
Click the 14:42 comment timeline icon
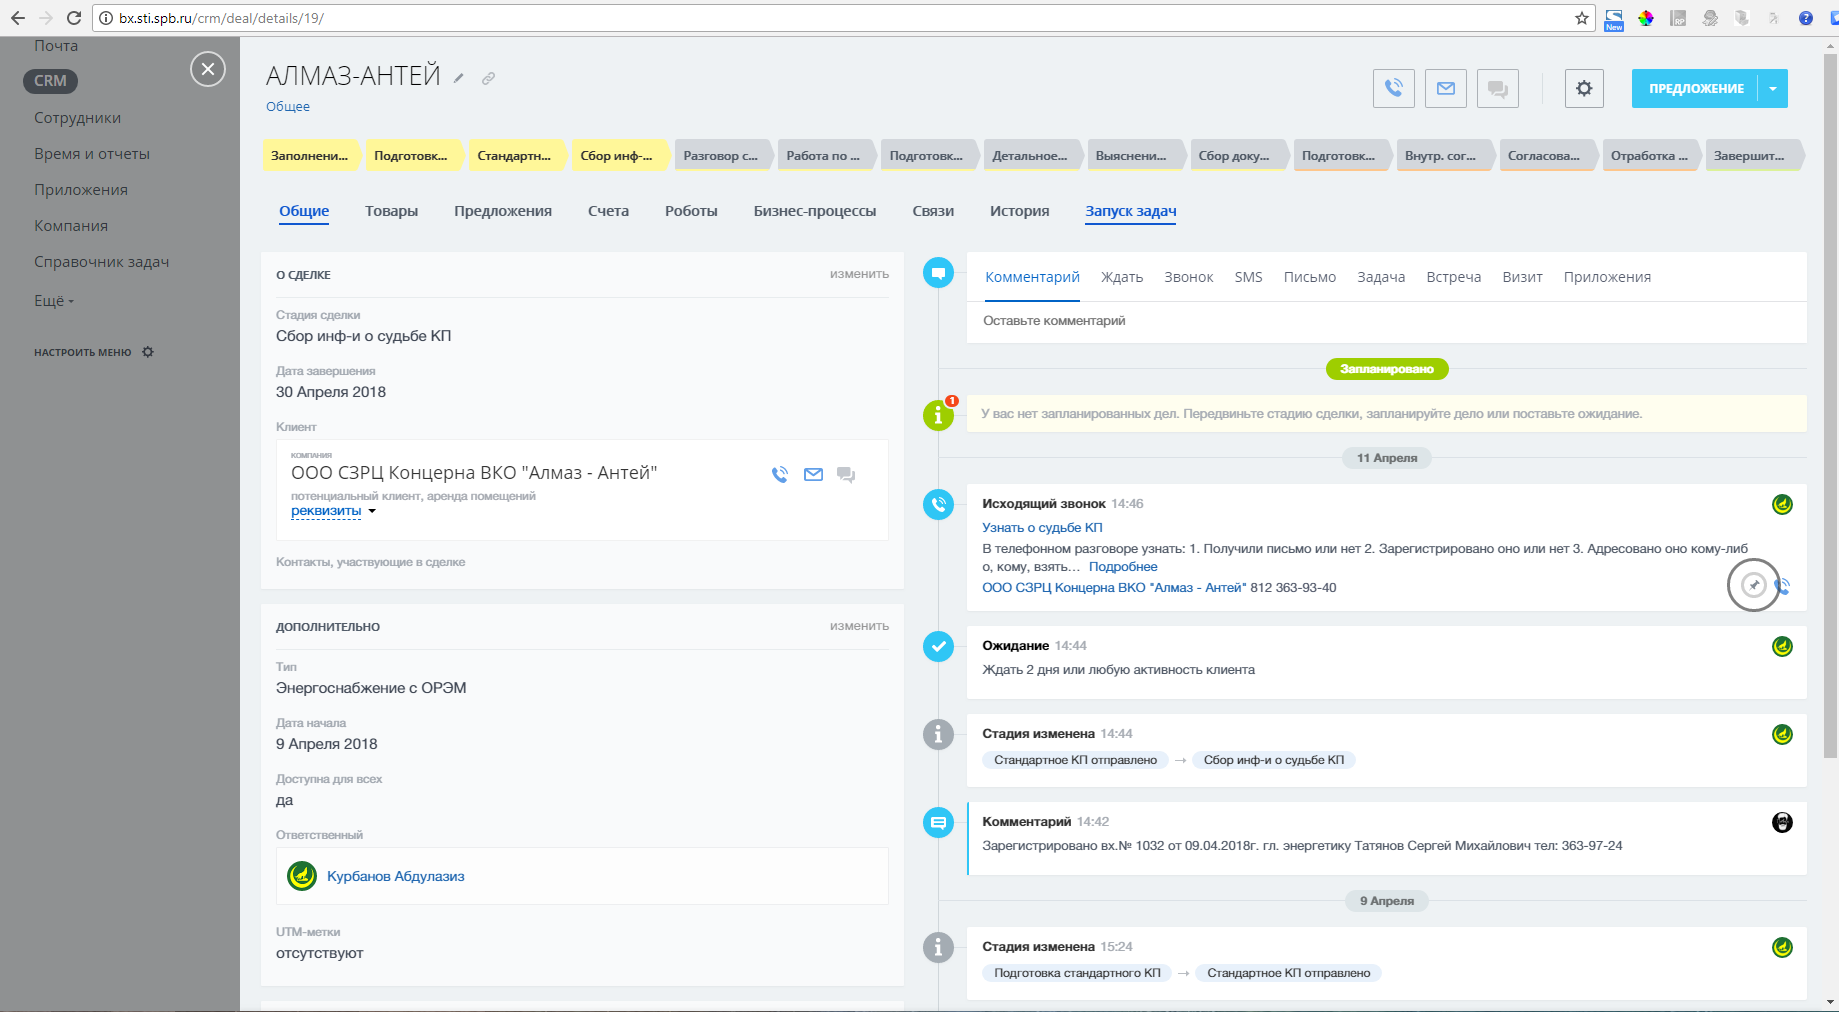pyautogui.click(x=938, y=822)
